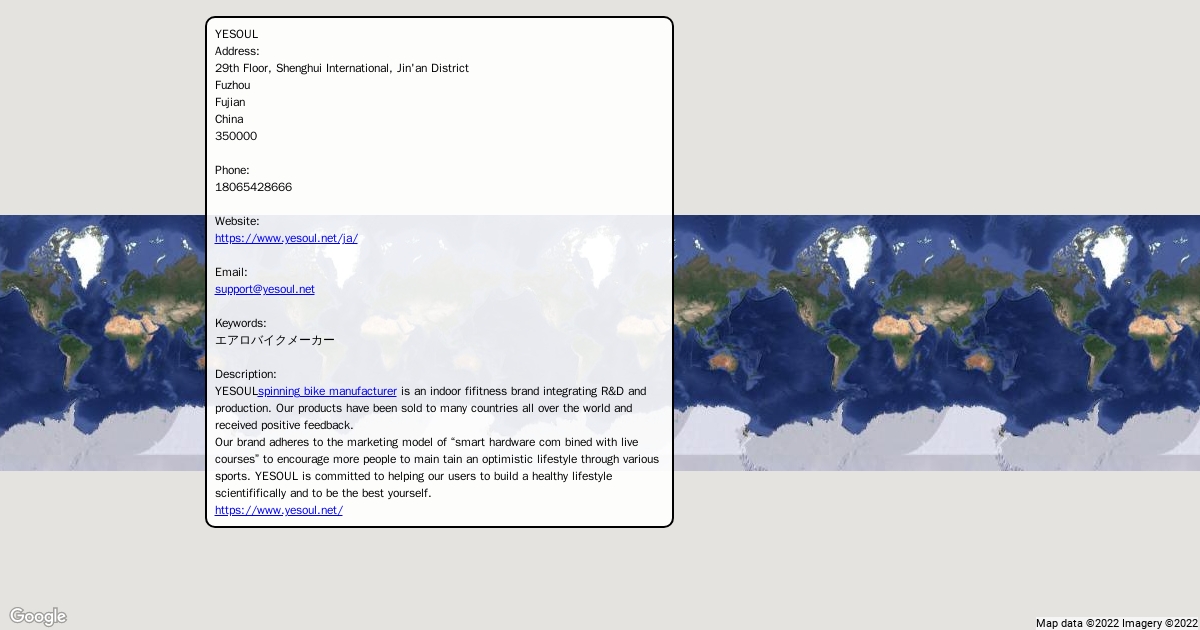Viewport: 1200px width, 630px height.
Task: Open the bottom https://www.yesoul.net/ link
Action: point(278,510)
